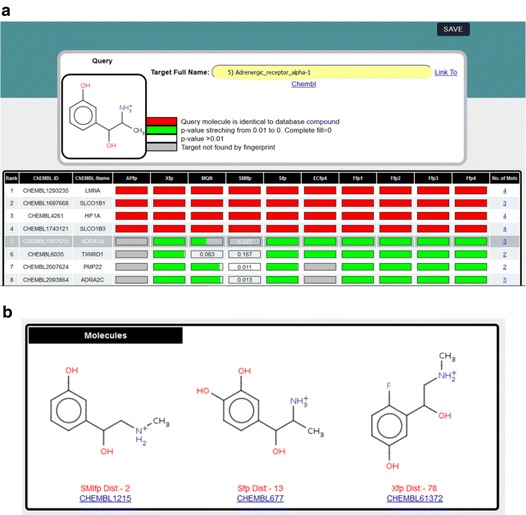This screenshot has height=515, width=526.
Task: Click the Ffp2 column header
Action: tap(396, 178)
